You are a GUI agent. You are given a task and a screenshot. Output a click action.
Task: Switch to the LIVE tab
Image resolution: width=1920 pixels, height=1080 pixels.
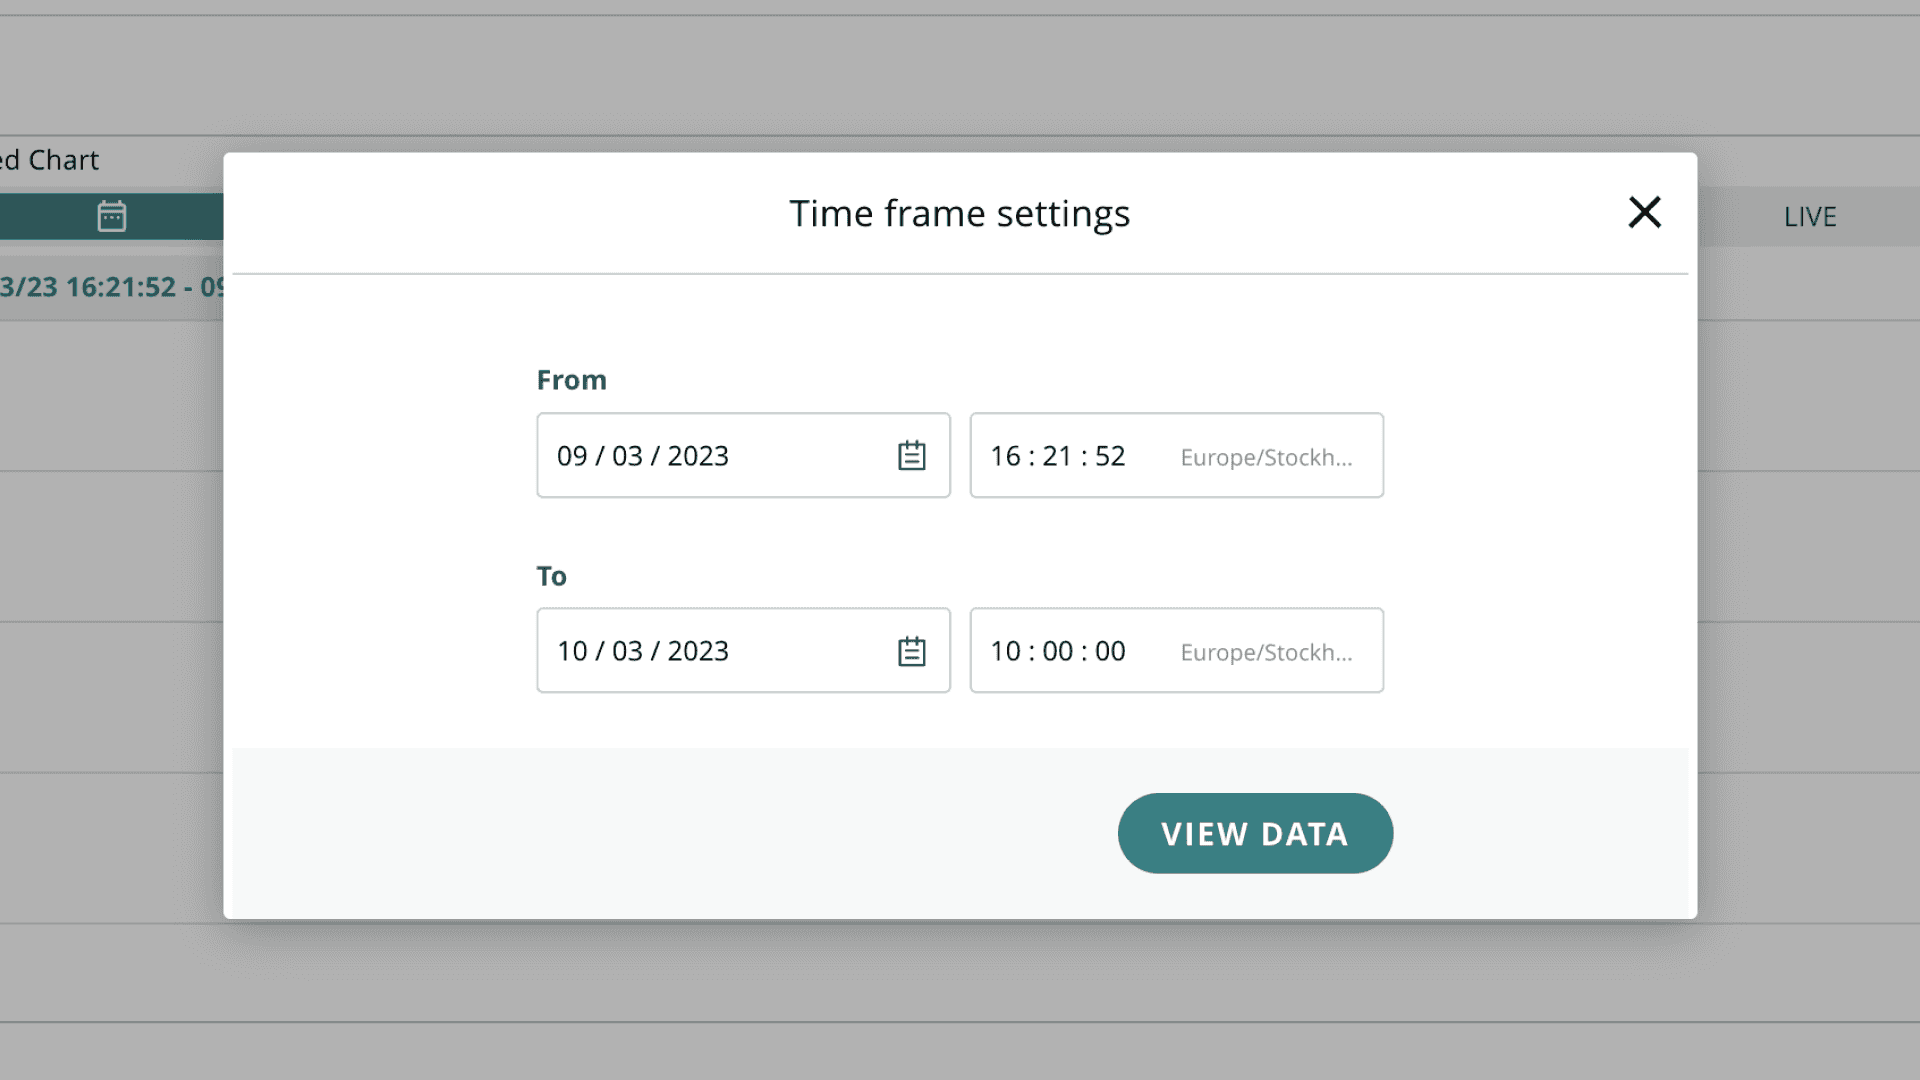(x=1809, y=217)
